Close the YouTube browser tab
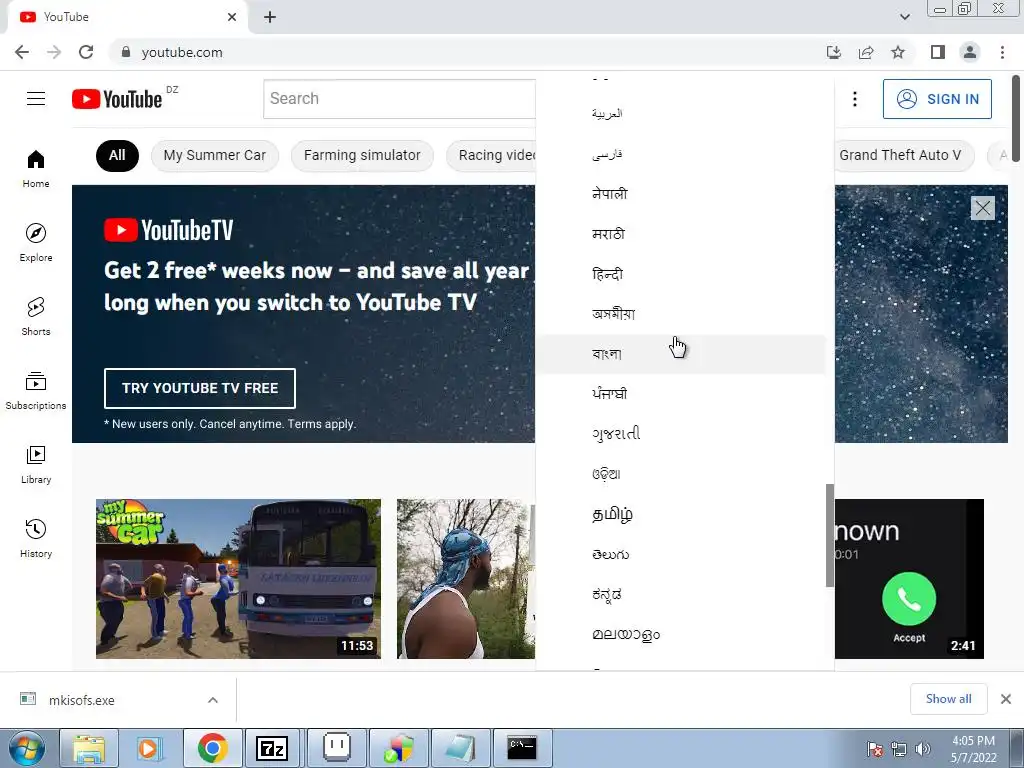 tap(232, 17)
